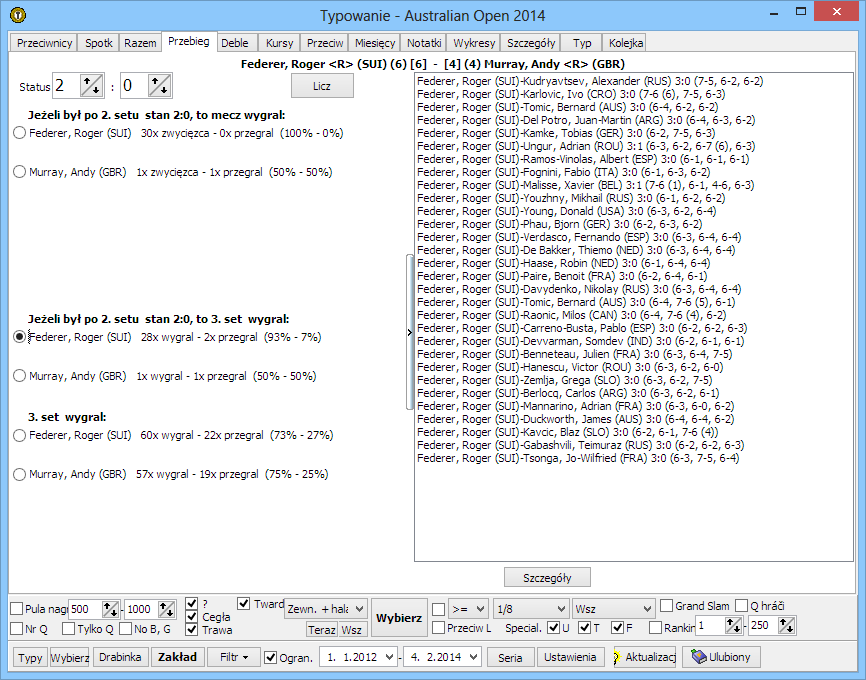This screenshot has width=866, height=680.
Task: Open the Deble tab
Action: tap(235, 43)
